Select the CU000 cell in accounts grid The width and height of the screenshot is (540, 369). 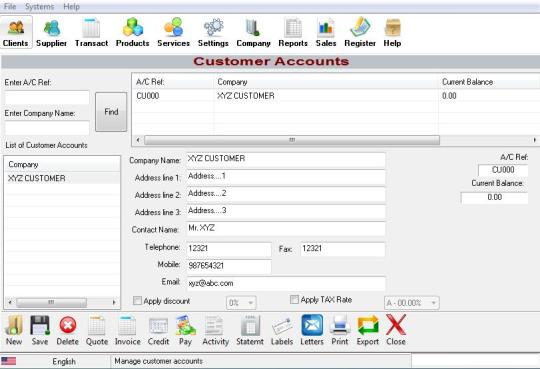click(x=173, y=96)
